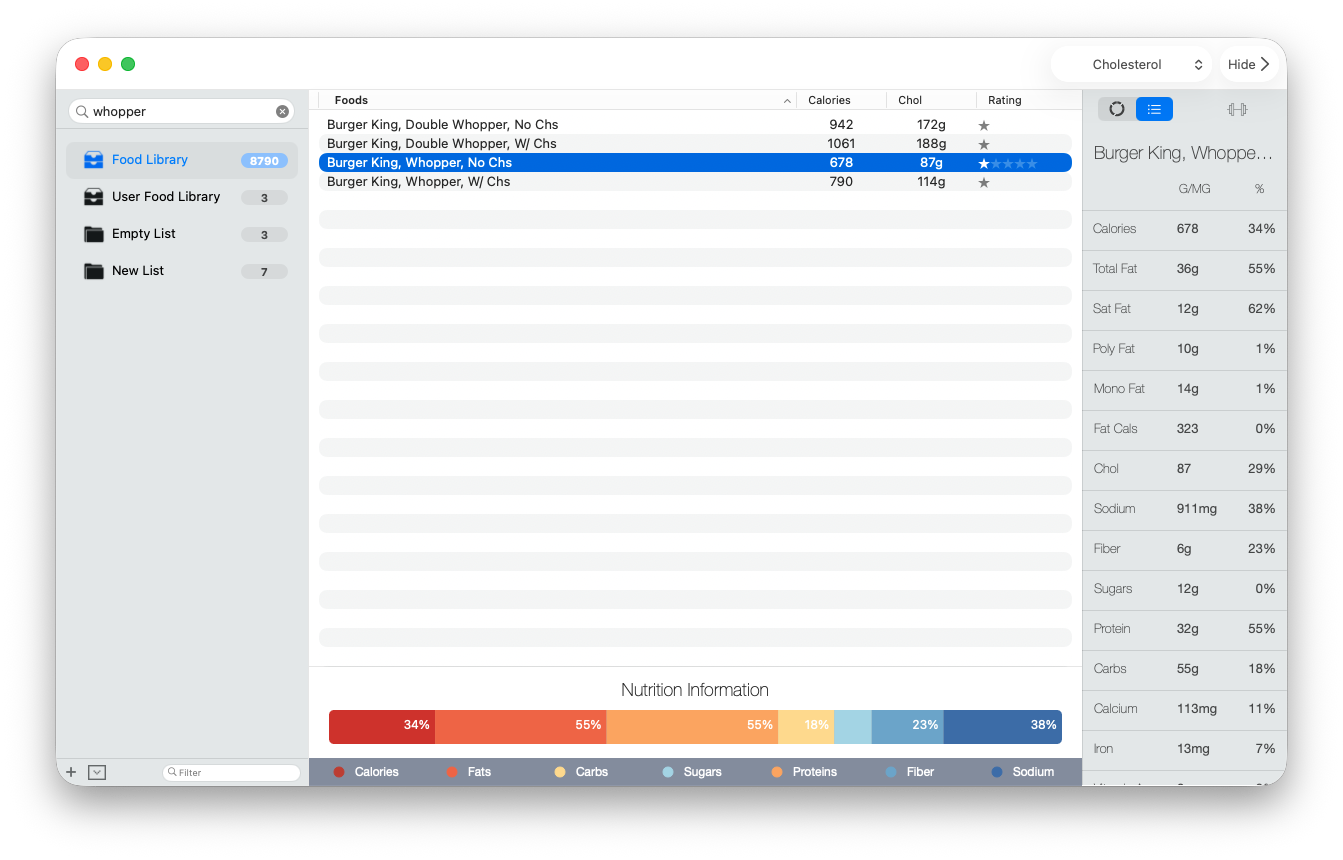Click the New List folder icon
The width and height of the screenshot is (1343, 860).
[94, 271]
